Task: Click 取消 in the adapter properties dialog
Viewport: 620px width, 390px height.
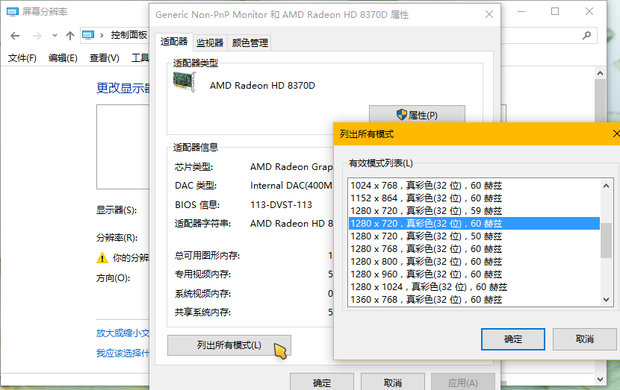Action: point(393,382)
